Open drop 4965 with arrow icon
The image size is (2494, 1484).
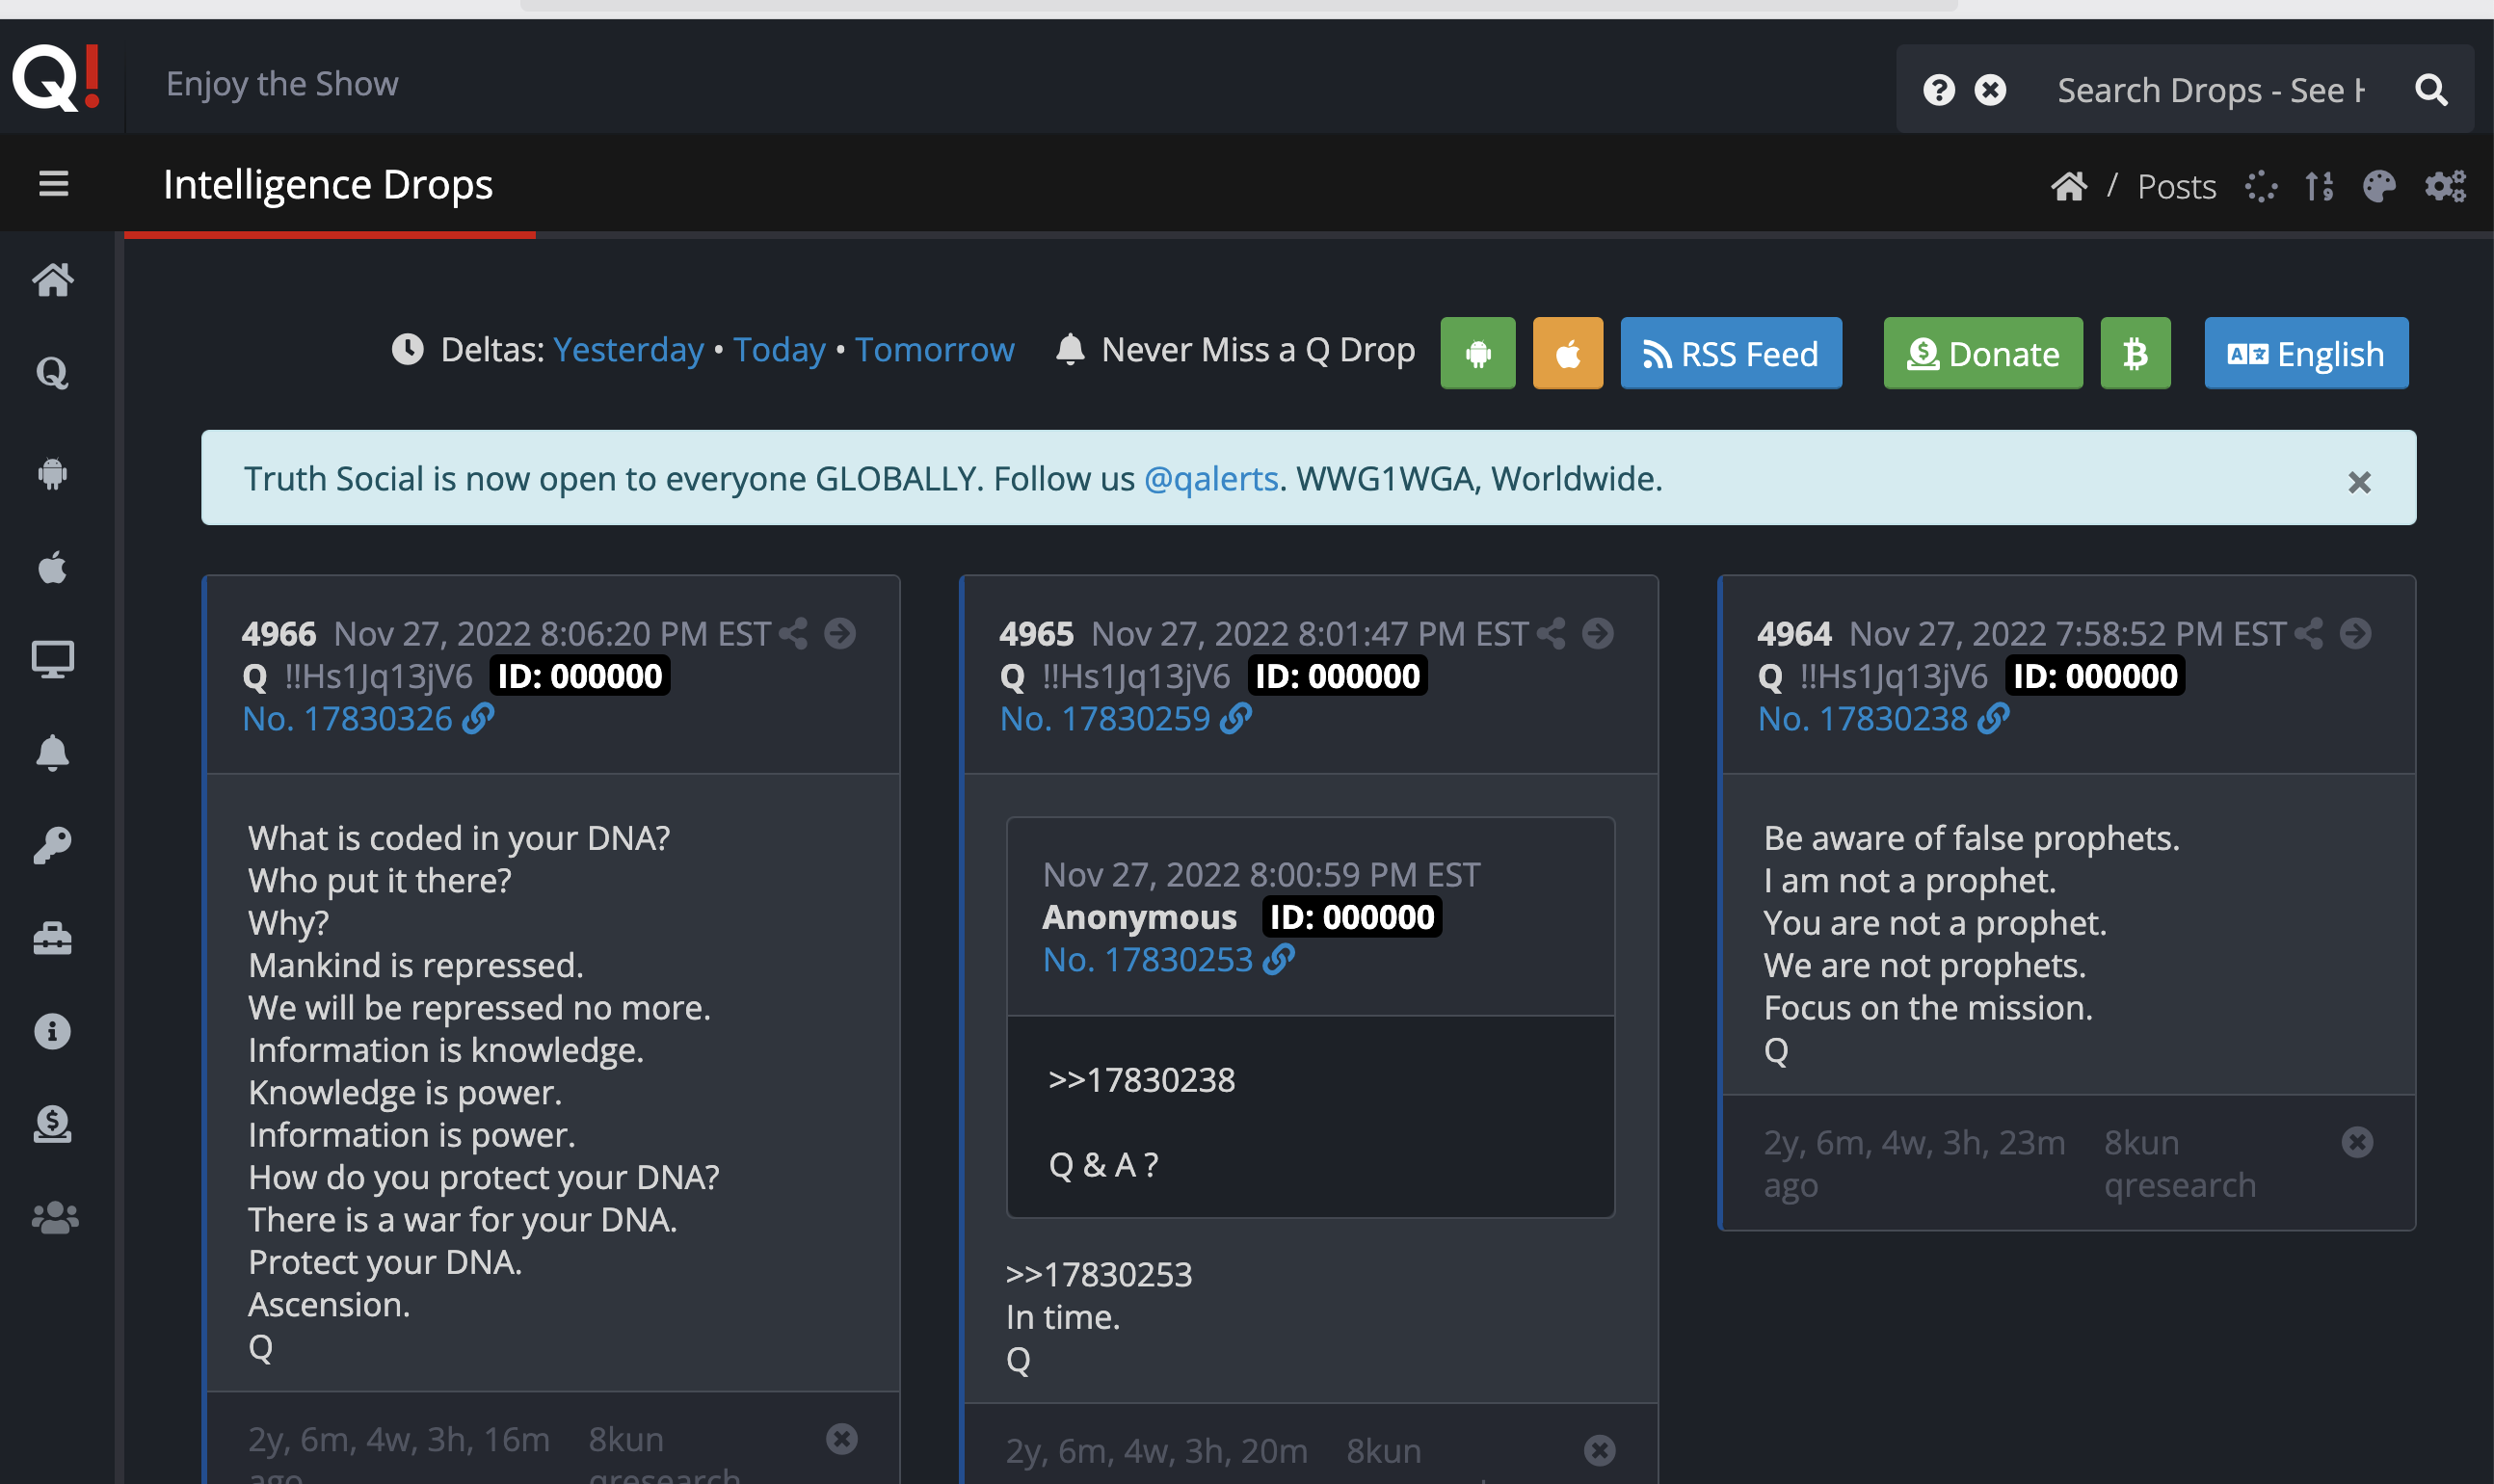point(1598,633)
